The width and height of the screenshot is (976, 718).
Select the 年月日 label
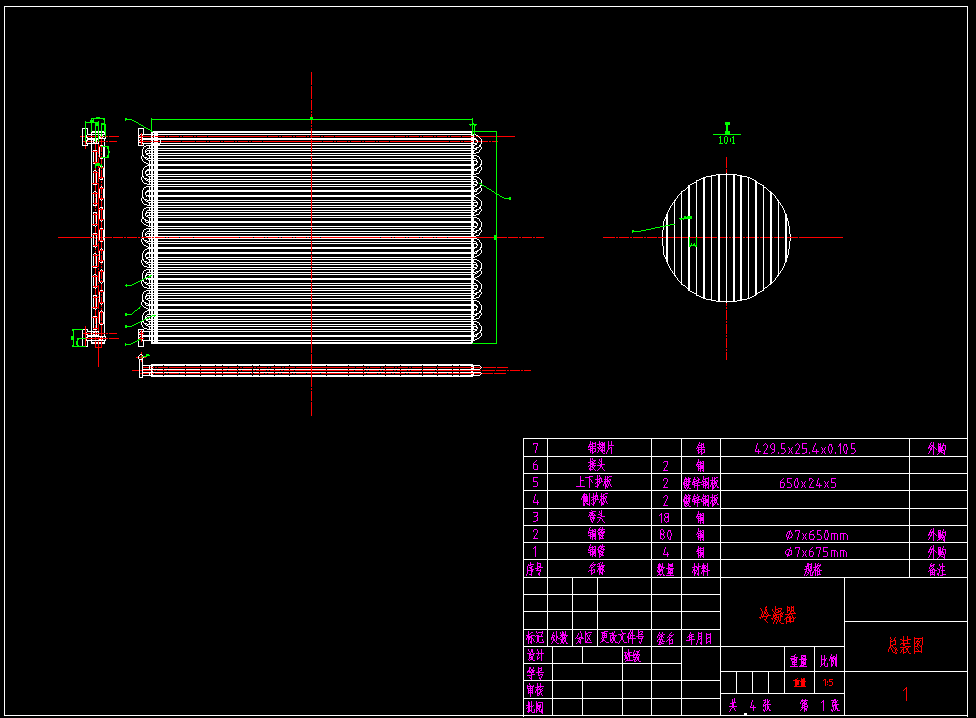(700, 638)
